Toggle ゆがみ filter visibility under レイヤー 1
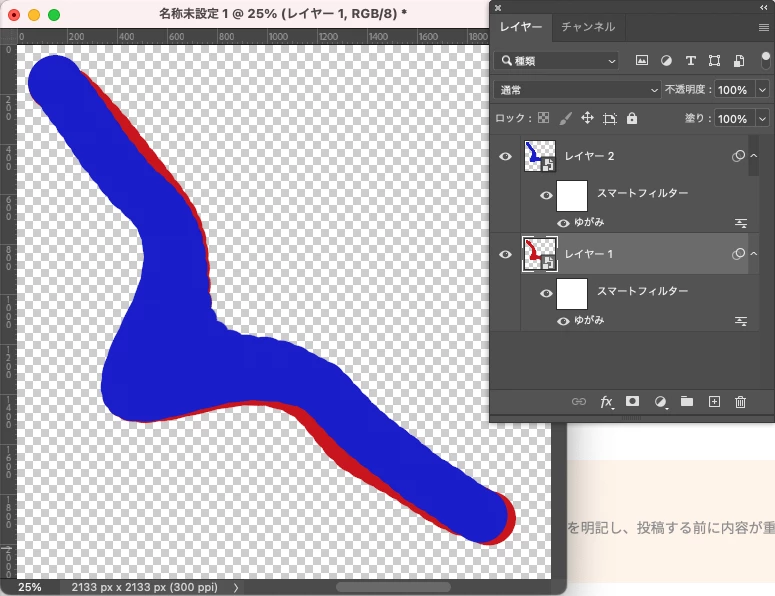The width and height of the screenshot is (775, 596). pyautogui.click(x=563, y=321)
